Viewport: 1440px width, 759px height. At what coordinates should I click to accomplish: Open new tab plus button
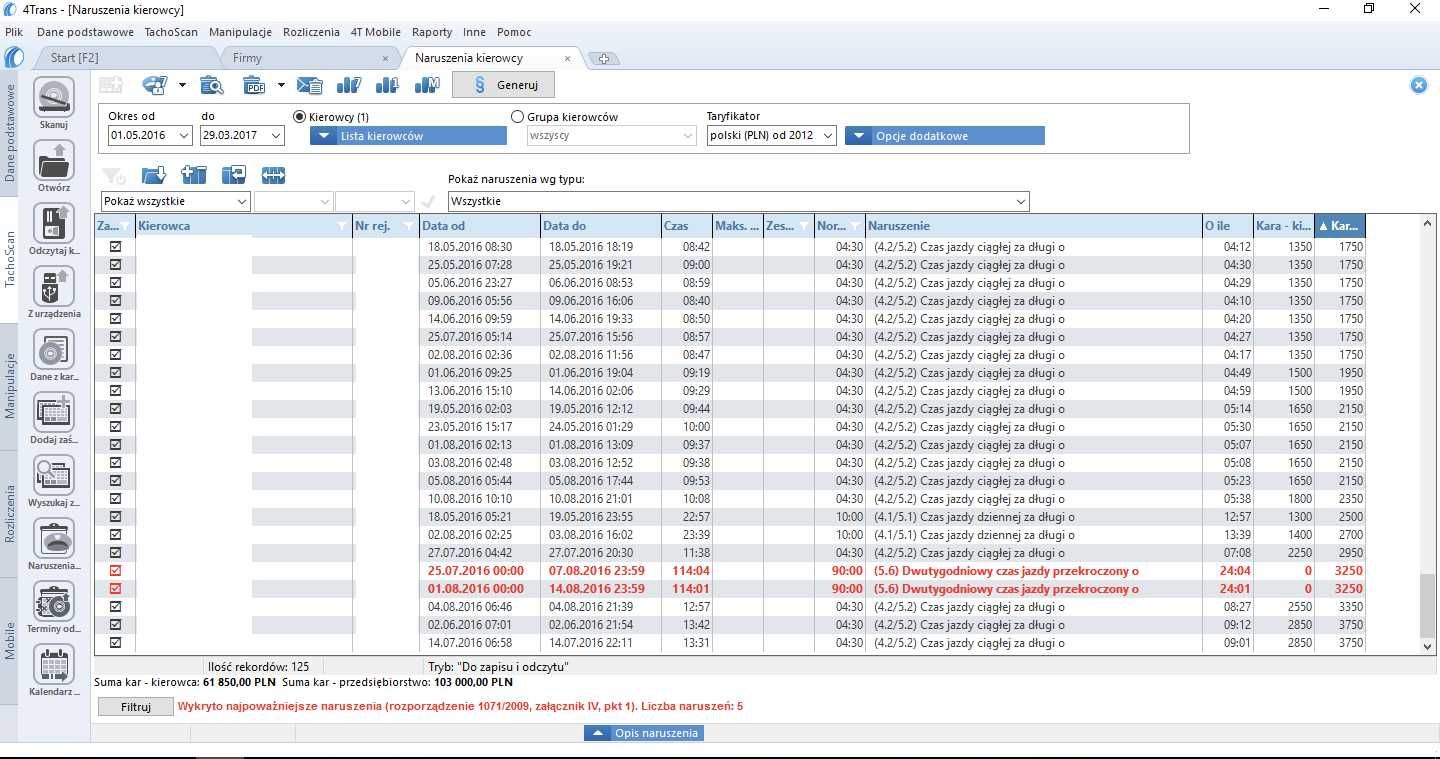[x=603, y=59]
